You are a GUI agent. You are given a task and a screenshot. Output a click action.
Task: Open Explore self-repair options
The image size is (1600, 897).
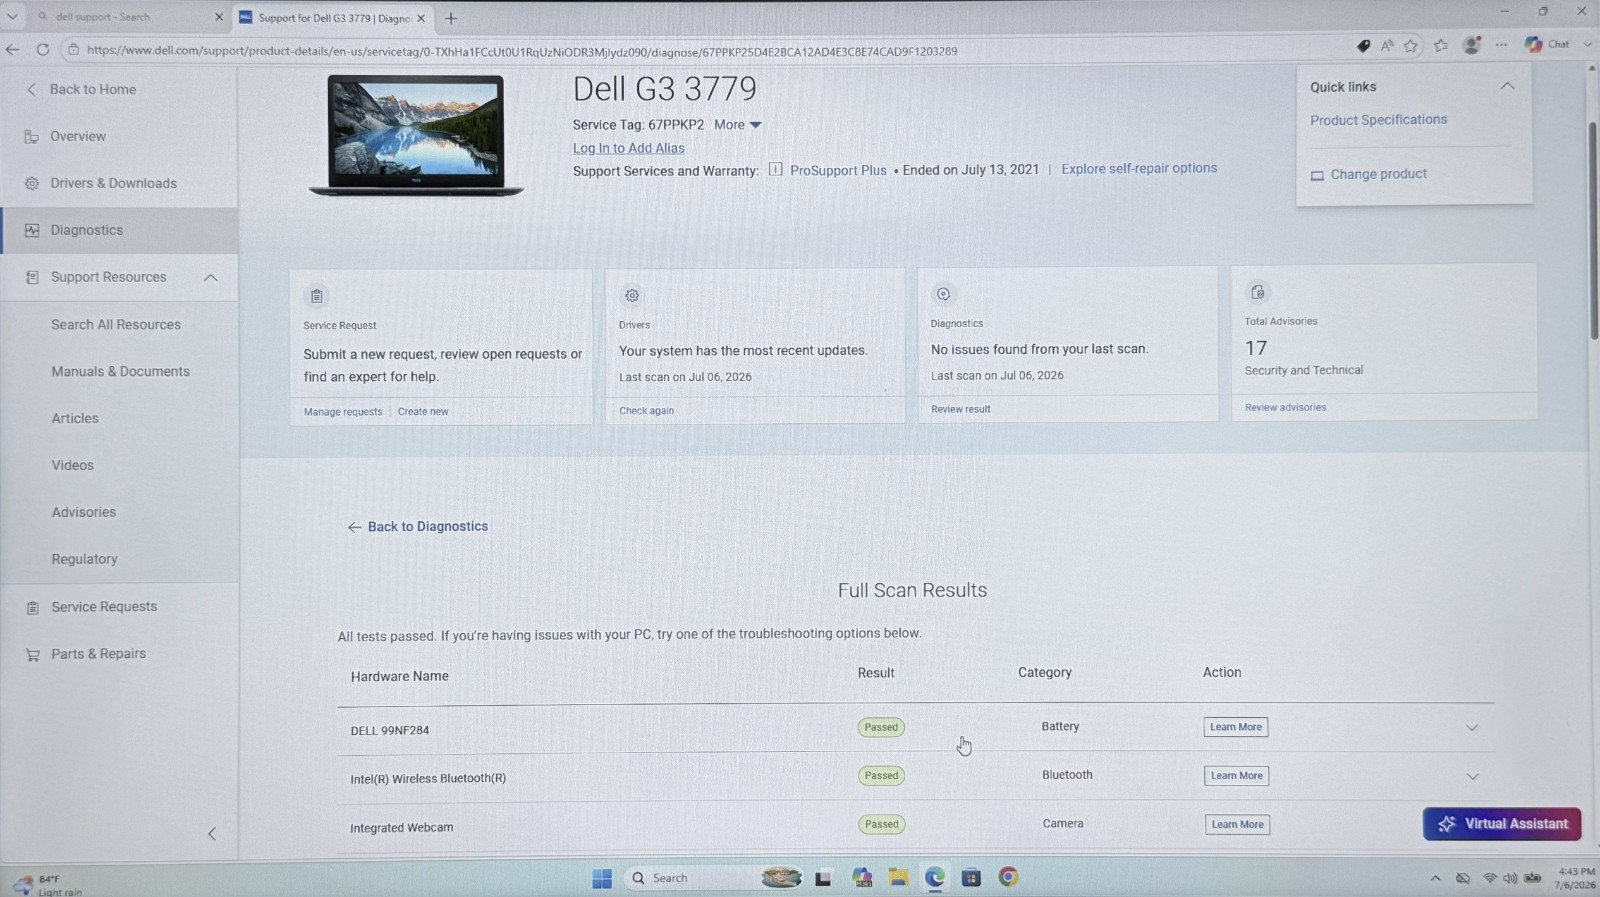[1139, 168]
